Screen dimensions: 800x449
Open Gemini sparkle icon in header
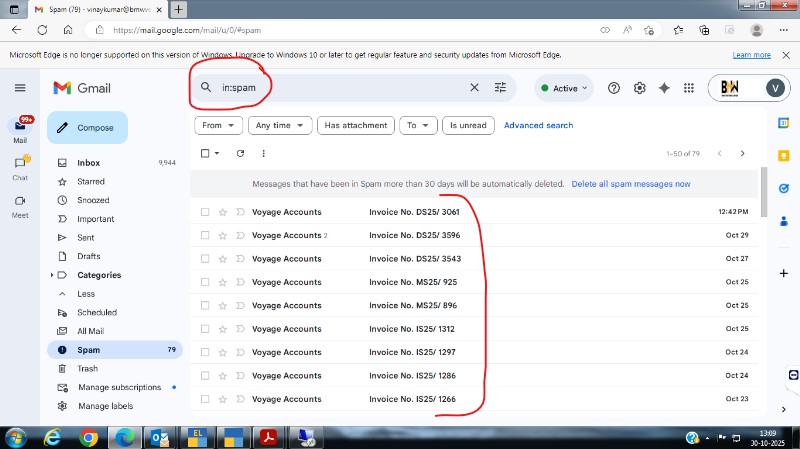pos(664,88)
